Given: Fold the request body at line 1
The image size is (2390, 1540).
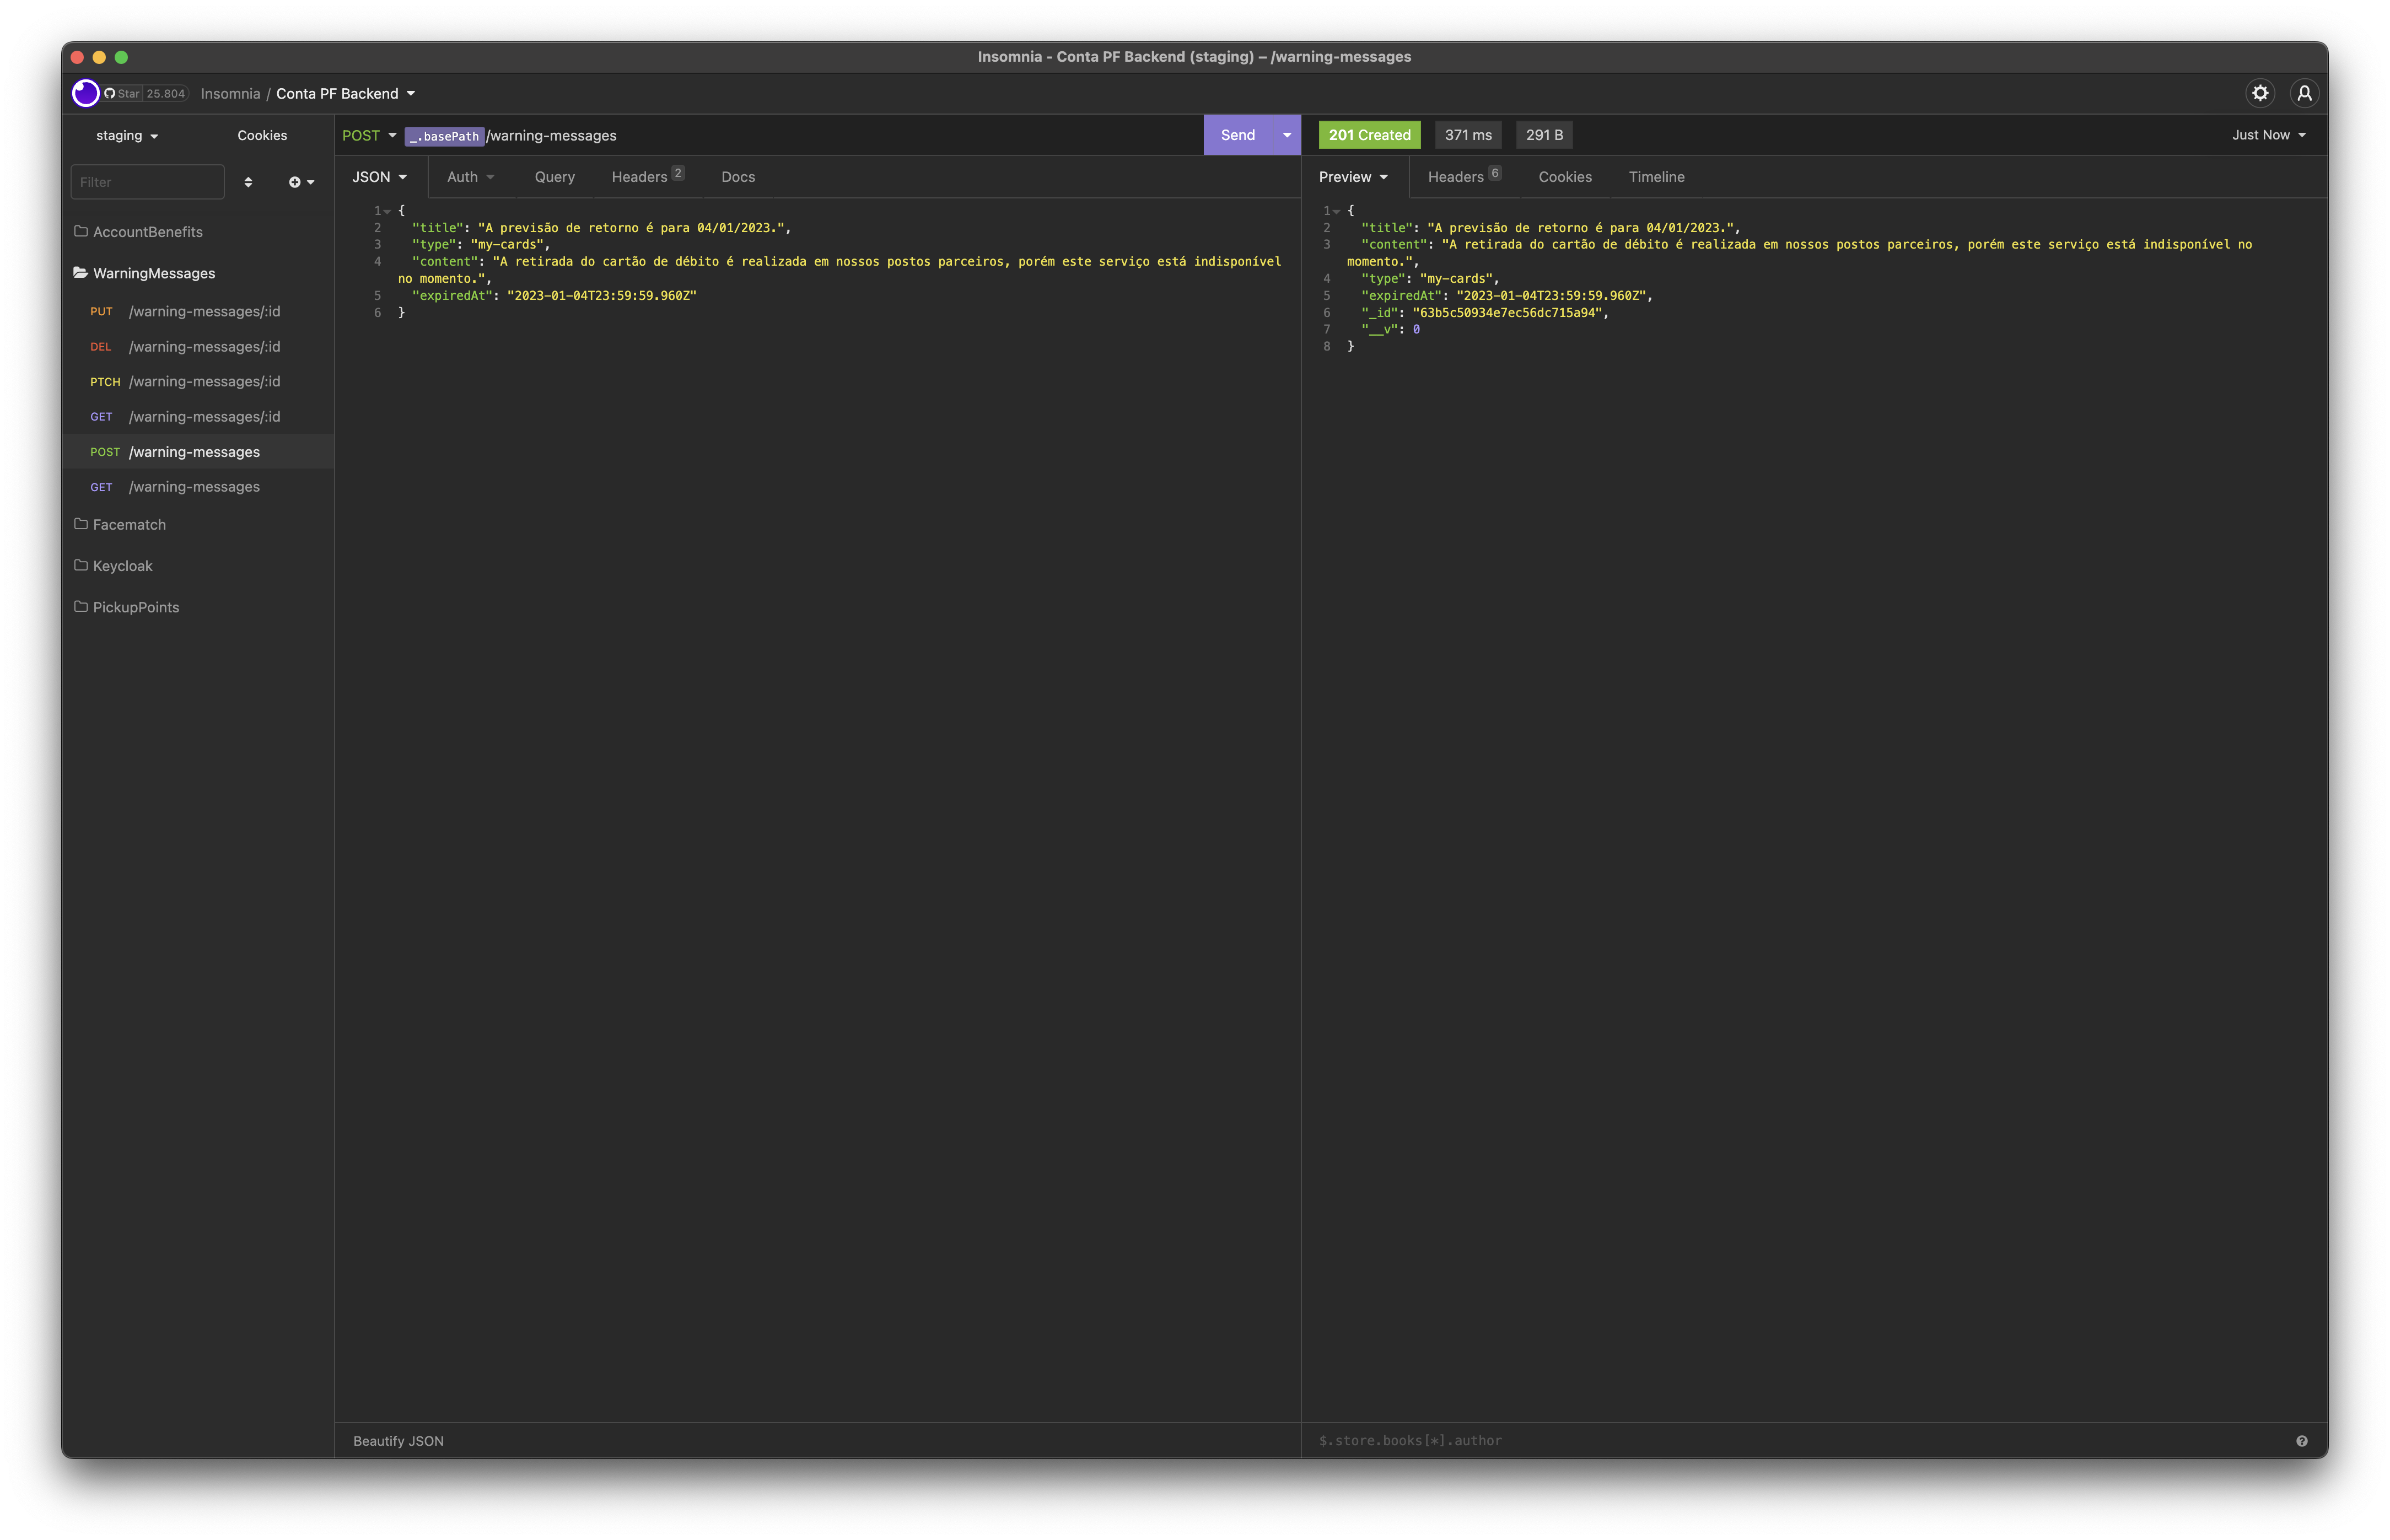Looking at the screenshot, I should tap(387, 211).
